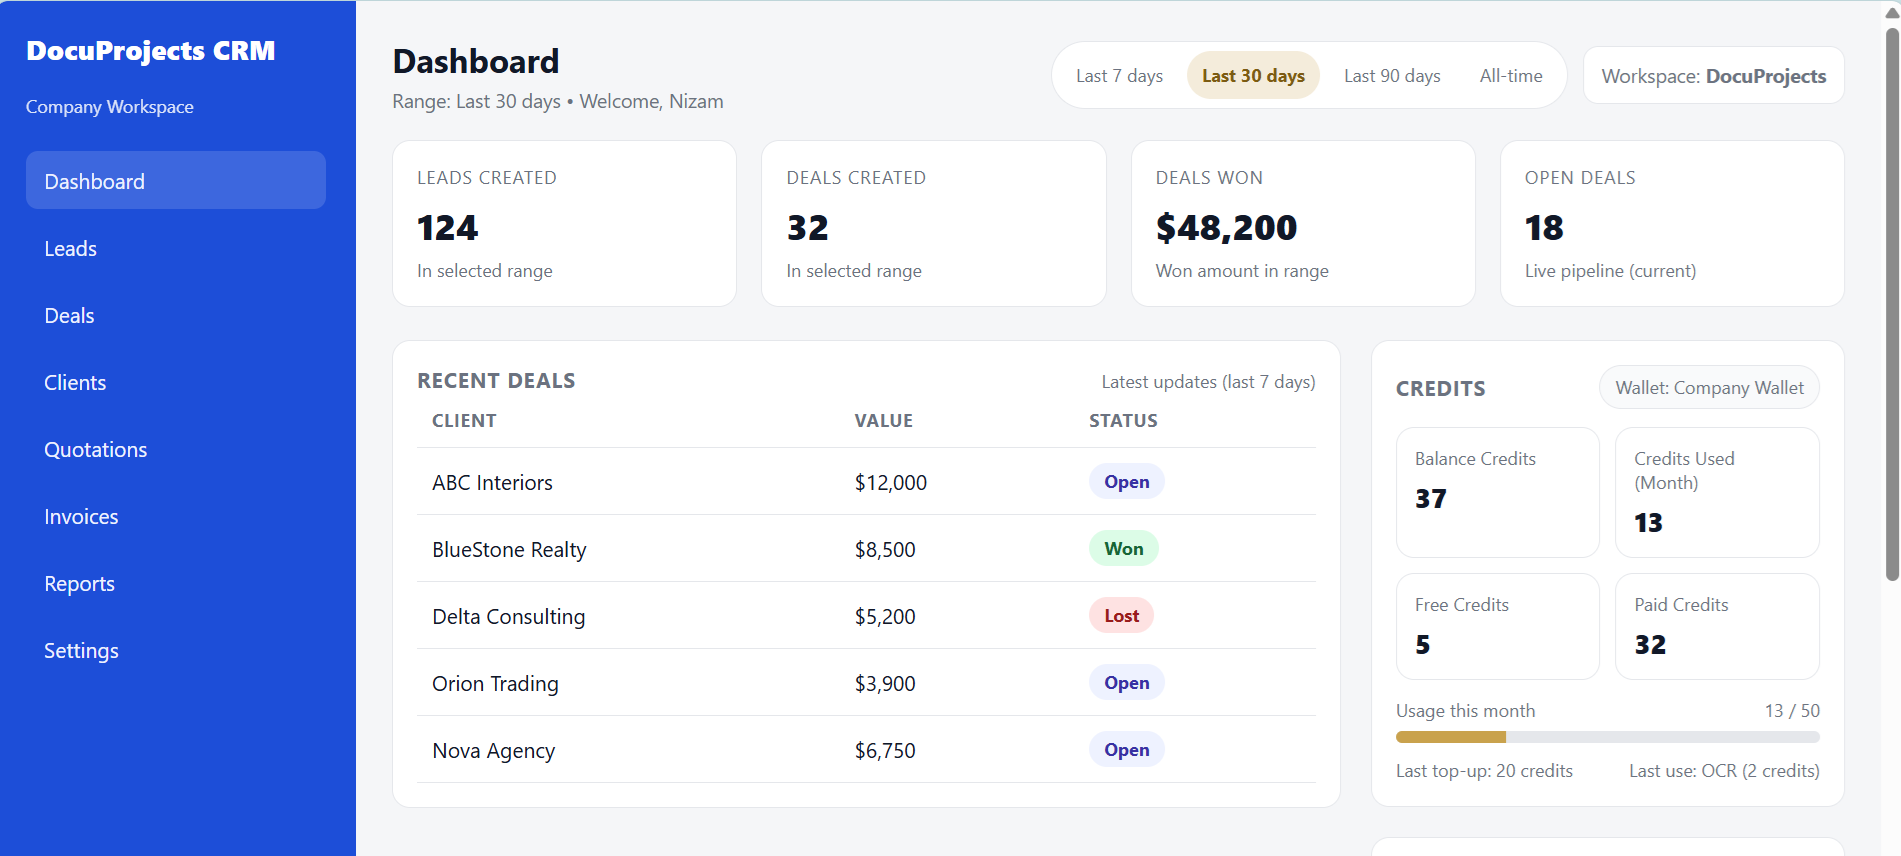Viewport: 1901px width, 856px height.
Task: Open the Leads page in sidebar
Action: (x=71, y=249)
